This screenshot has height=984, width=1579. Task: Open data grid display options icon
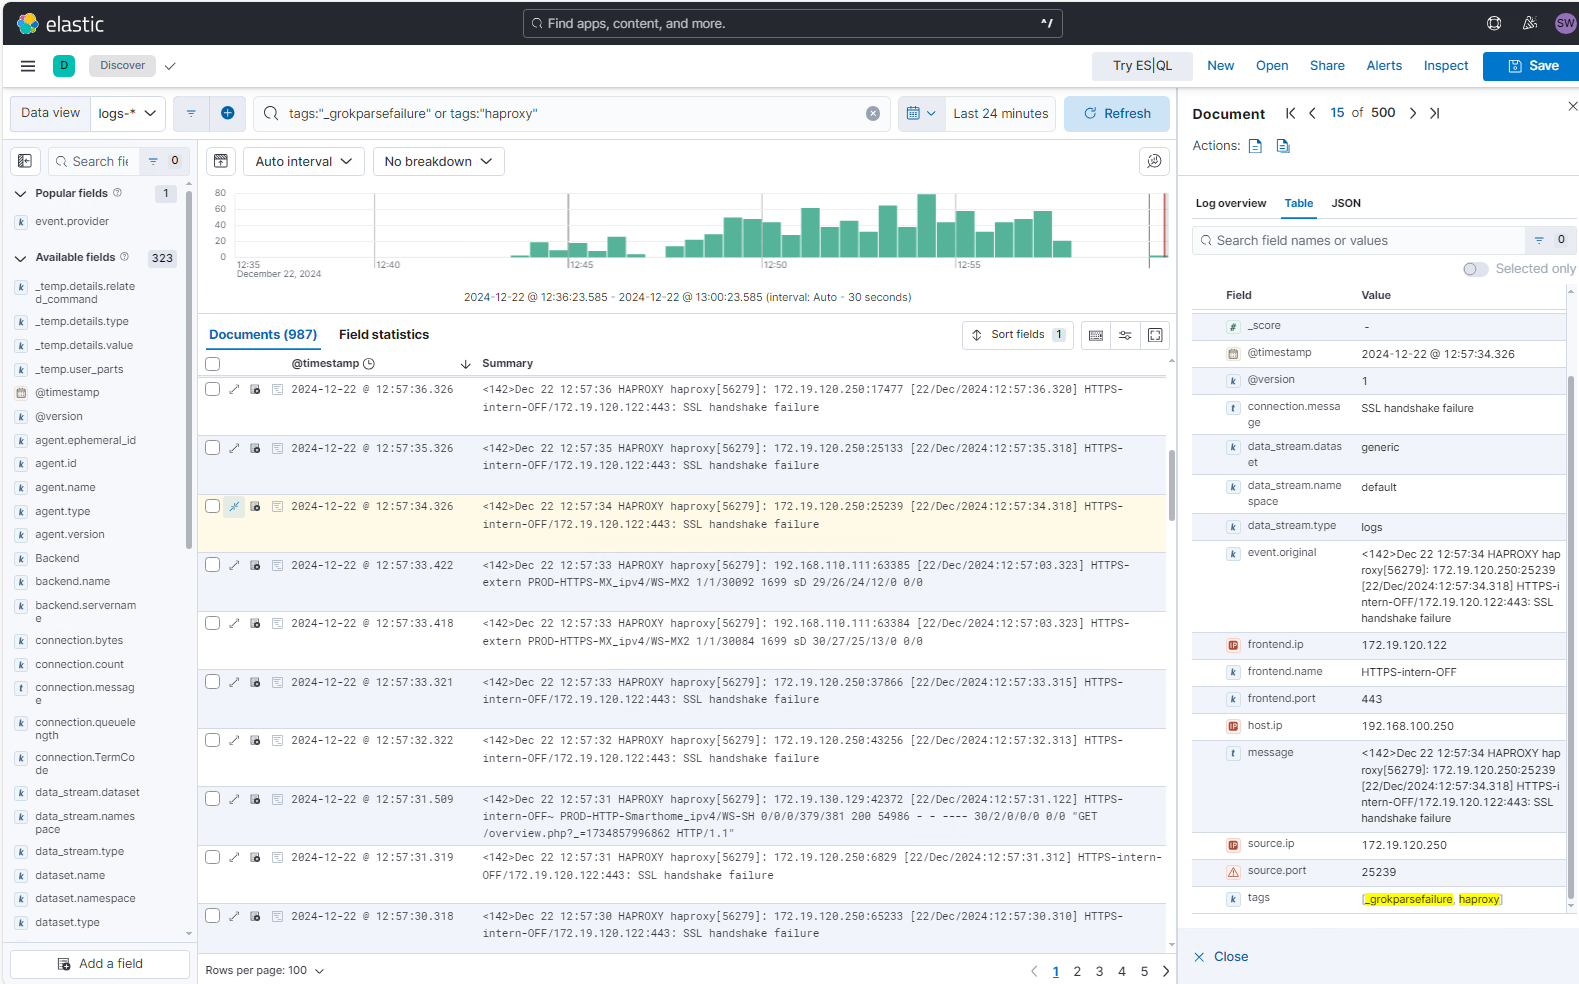point(1125,335)
